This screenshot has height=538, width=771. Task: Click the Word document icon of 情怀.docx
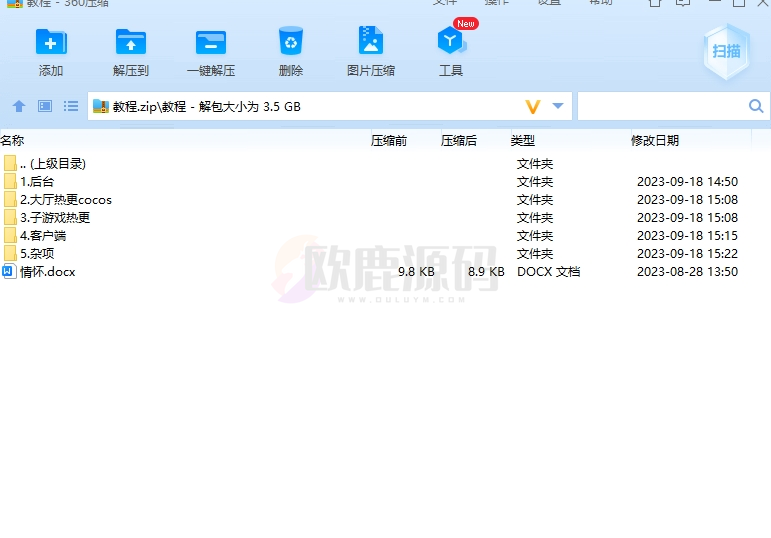point(9,271)
